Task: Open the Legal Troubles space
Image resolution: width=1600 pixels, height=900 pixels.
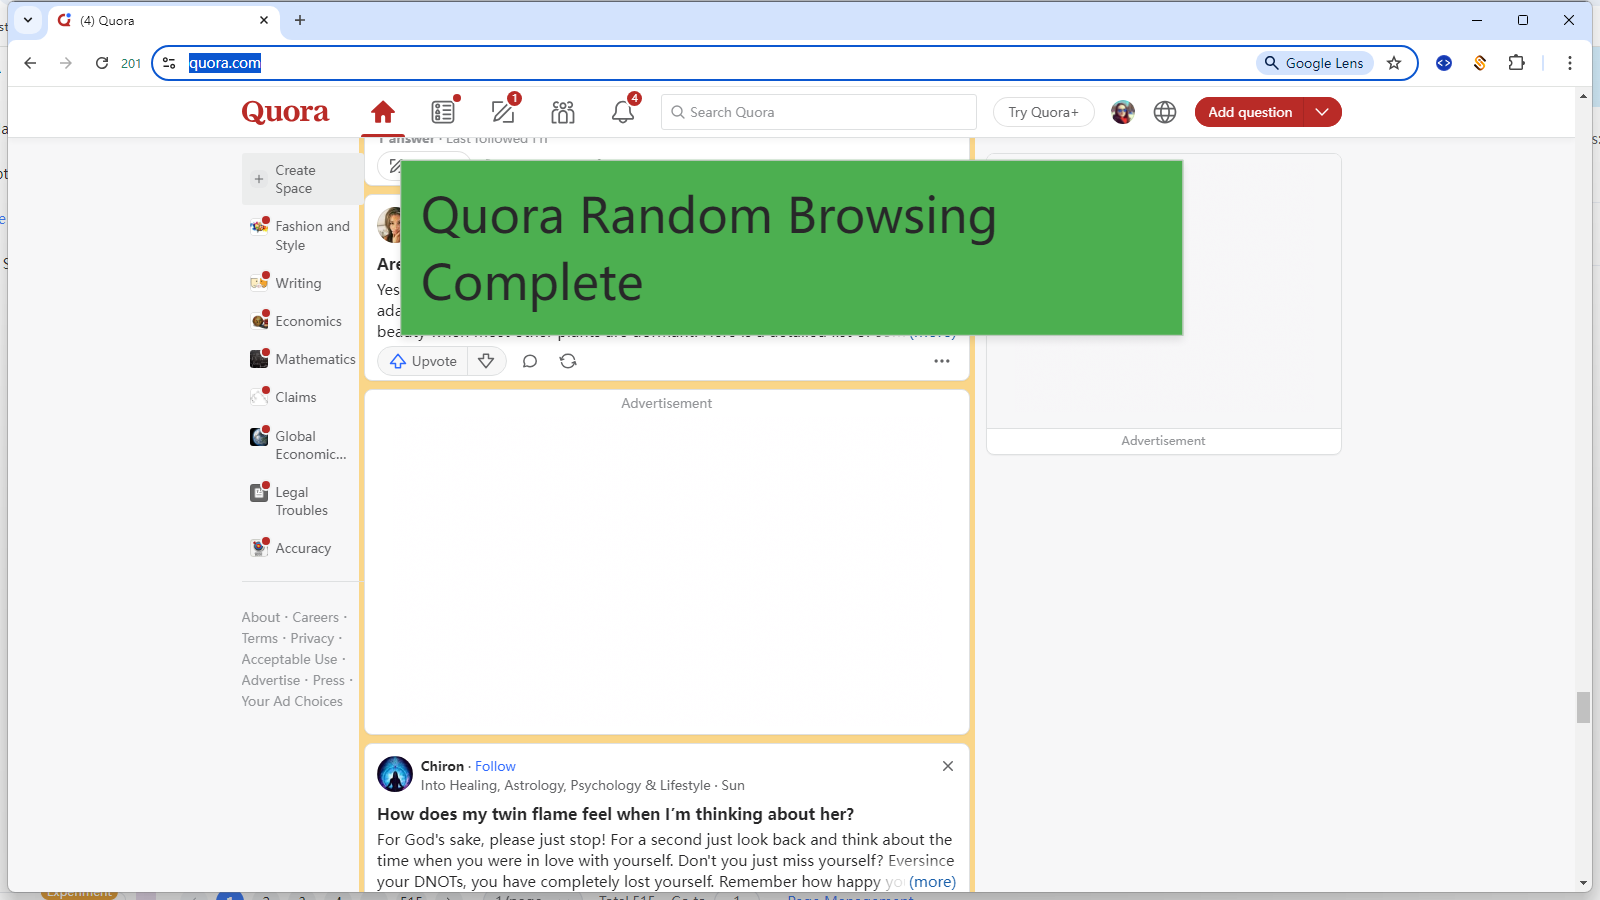Action: point(302,501)
